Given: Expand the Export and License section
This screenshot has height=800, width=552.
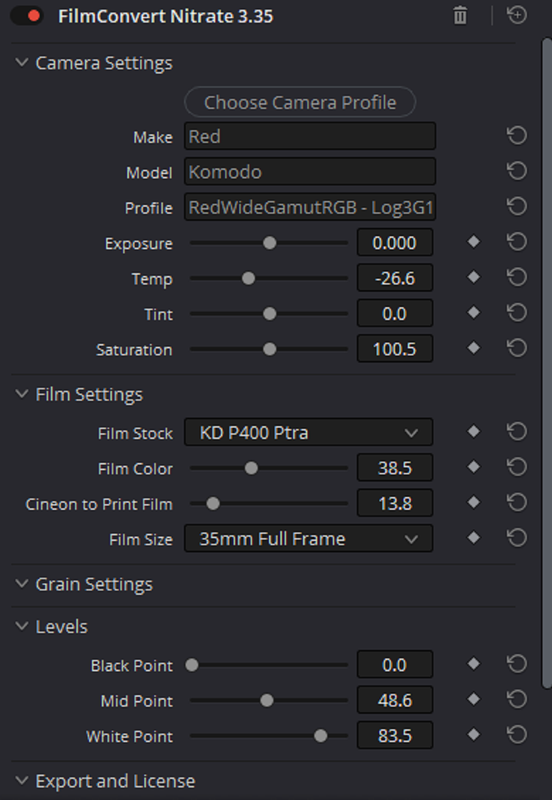Looking at the screenshot, I should tap(21, 781).
